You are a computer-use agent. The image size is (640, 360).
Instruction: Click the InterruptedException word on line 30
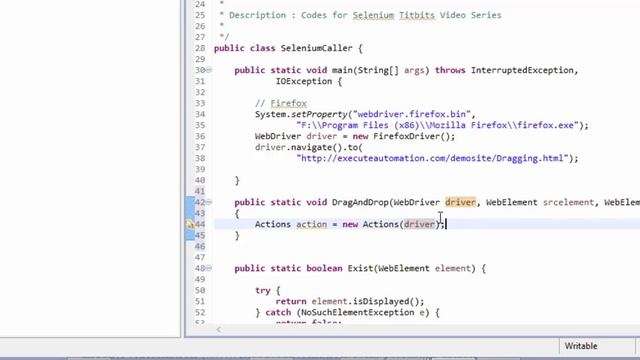point(522,70)
